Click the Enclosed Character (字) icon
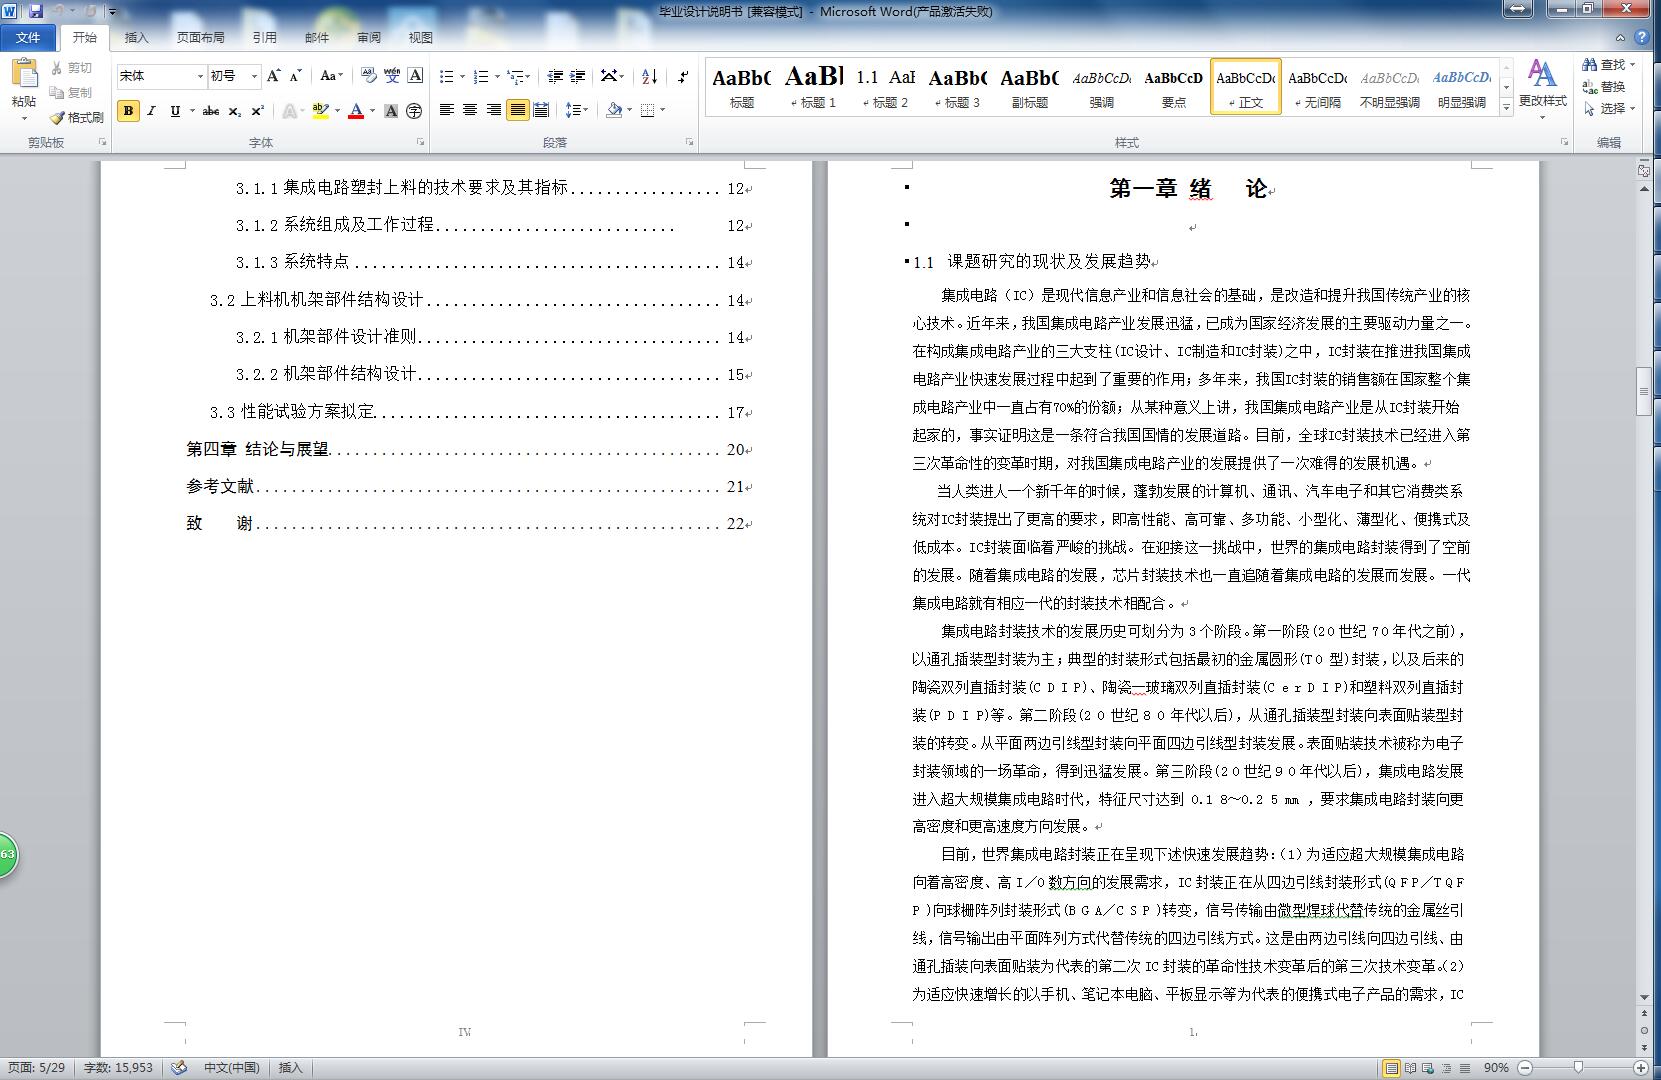The image size is (1661, 1080). [414, 111]
